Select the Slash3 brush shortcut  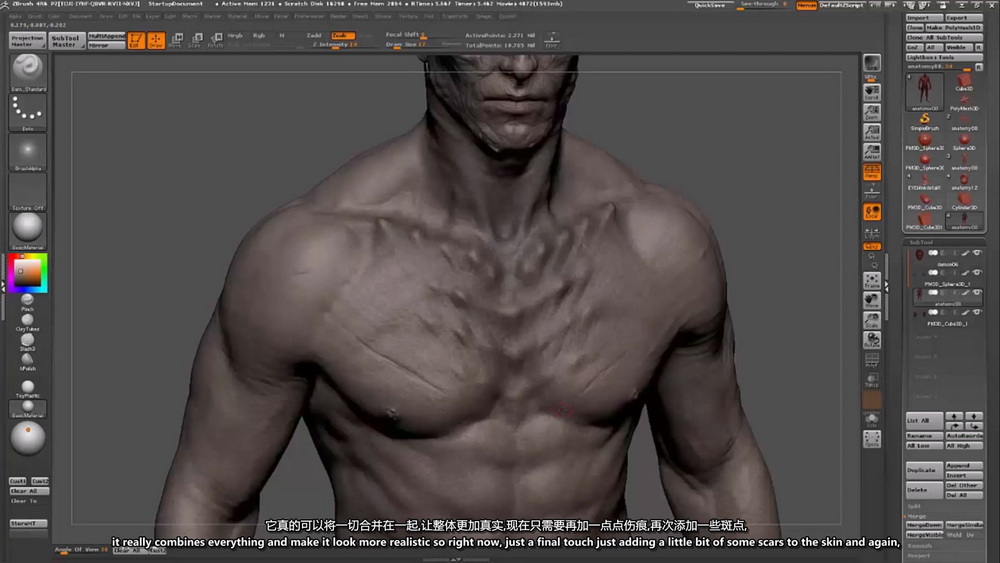click(x=27, y=342)
